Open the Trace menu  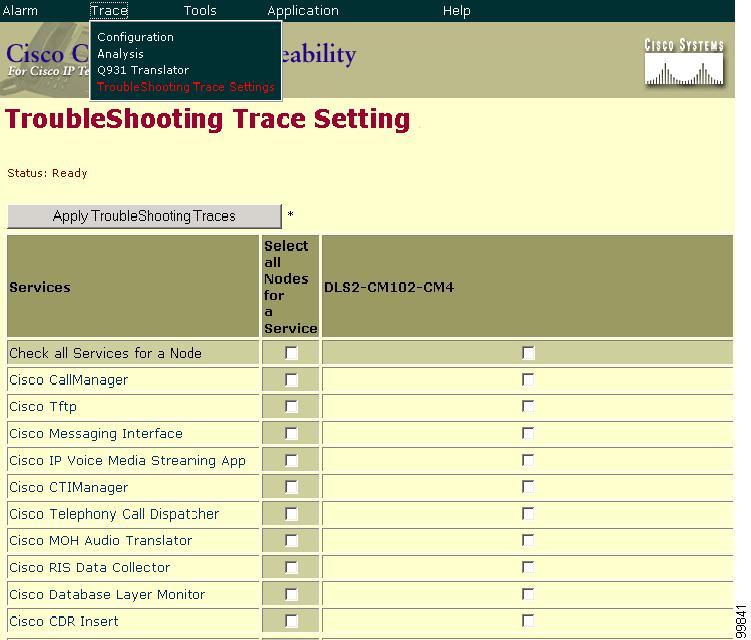tap(109, 11)
